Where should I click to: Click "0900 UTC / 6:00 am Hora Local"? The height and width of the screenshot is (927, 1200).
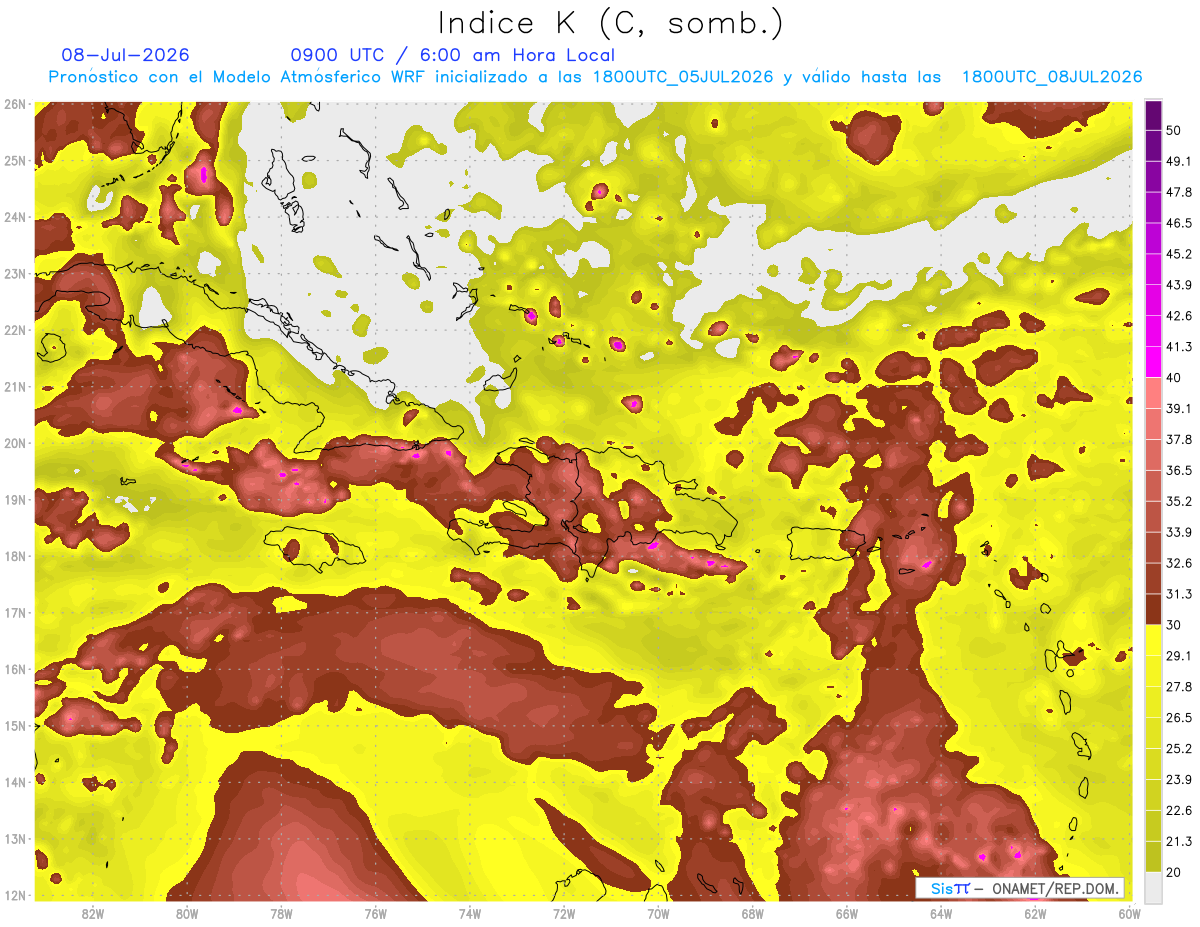point(452,55)
